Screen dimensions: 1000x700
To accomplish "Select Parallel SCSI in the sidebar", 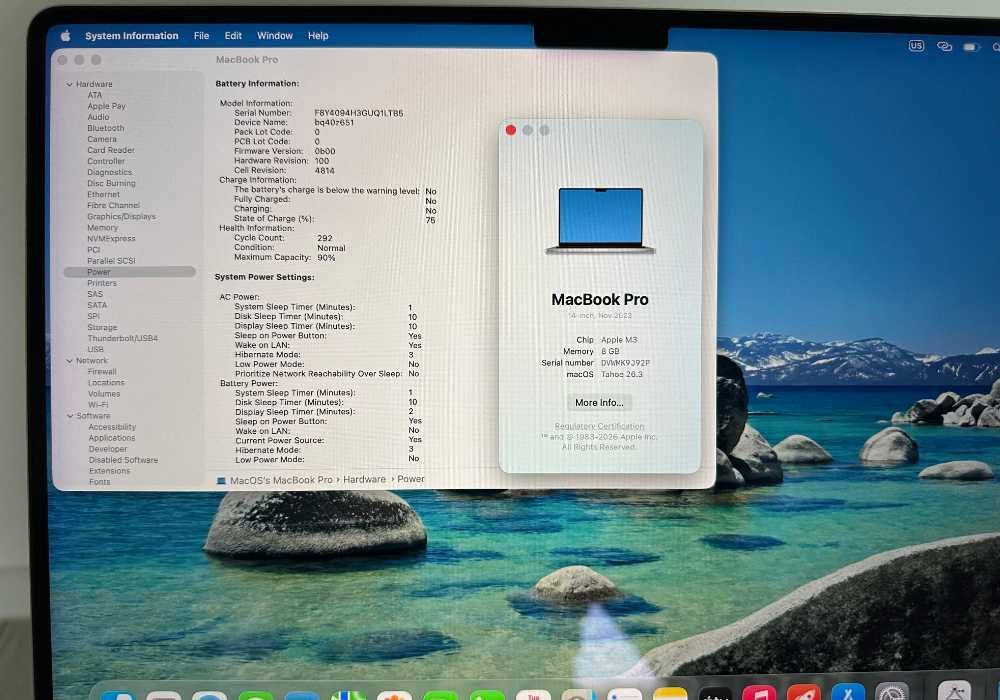I will coord(112,261).
